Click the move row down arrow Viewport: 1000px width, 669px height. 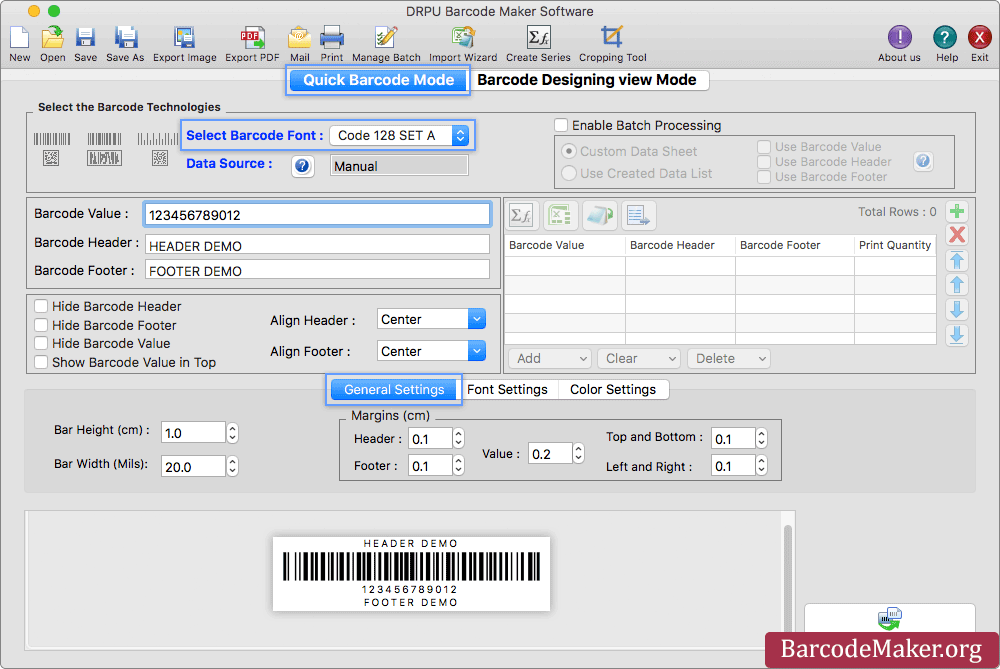pos(957,310)
